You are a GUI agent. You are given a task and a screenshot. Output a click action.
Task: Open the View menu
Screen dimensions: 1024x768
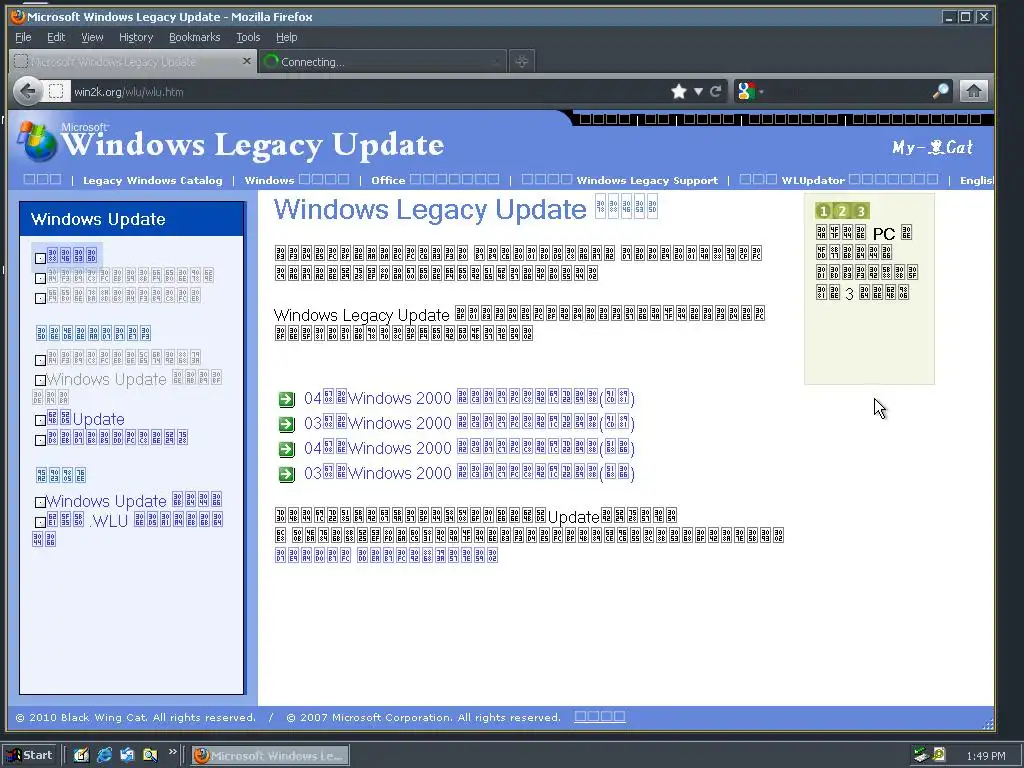pyautogui.click(x=92, y=37)
